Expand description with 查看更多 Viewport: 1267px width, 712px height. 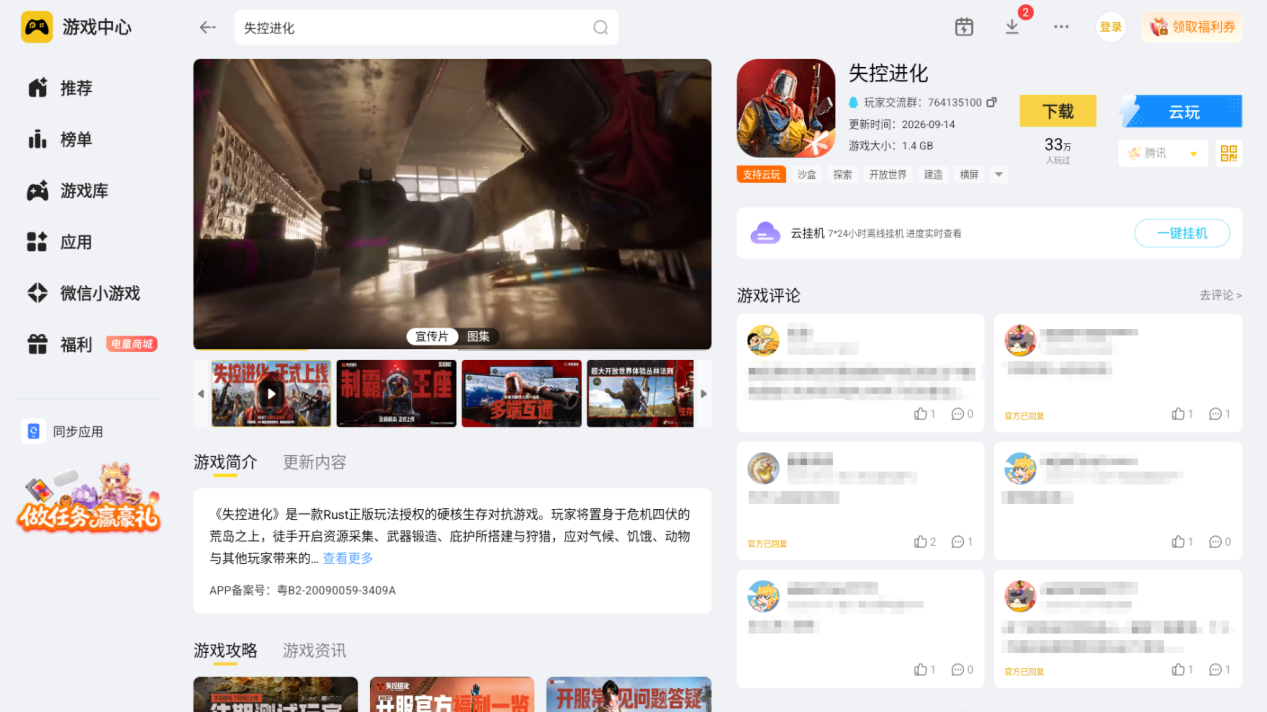tap(347, 558)
